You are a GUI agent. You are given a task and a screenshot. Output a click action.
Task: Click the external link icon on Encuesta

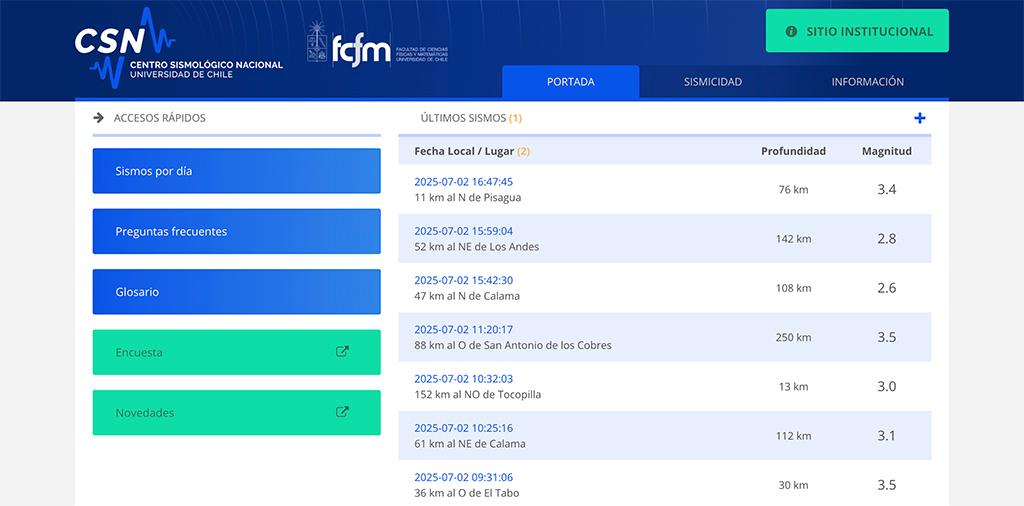pyautogui.click(x=342, y=352)
